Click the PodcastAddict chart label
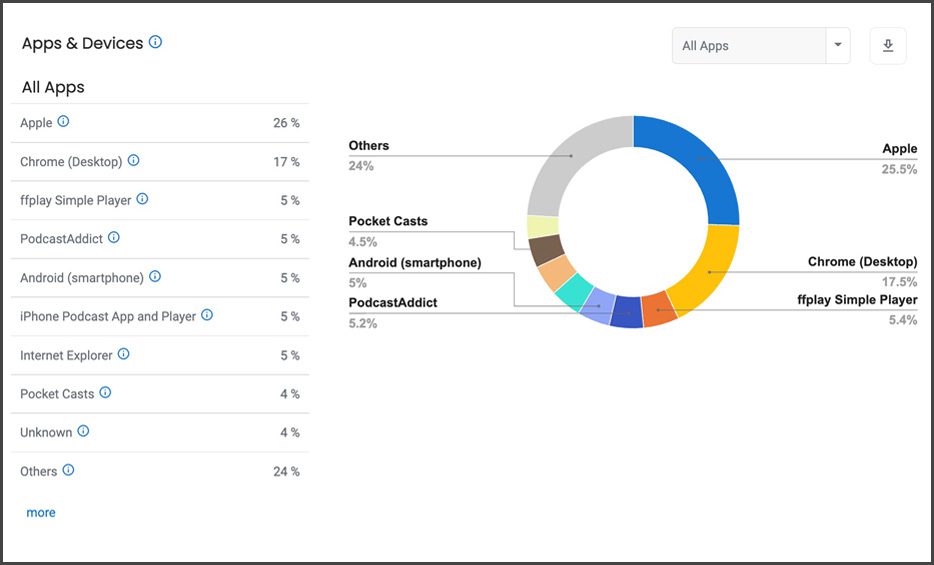Viewport: 934px width, 565px height. pyautogui.click(x=393, y=302)
